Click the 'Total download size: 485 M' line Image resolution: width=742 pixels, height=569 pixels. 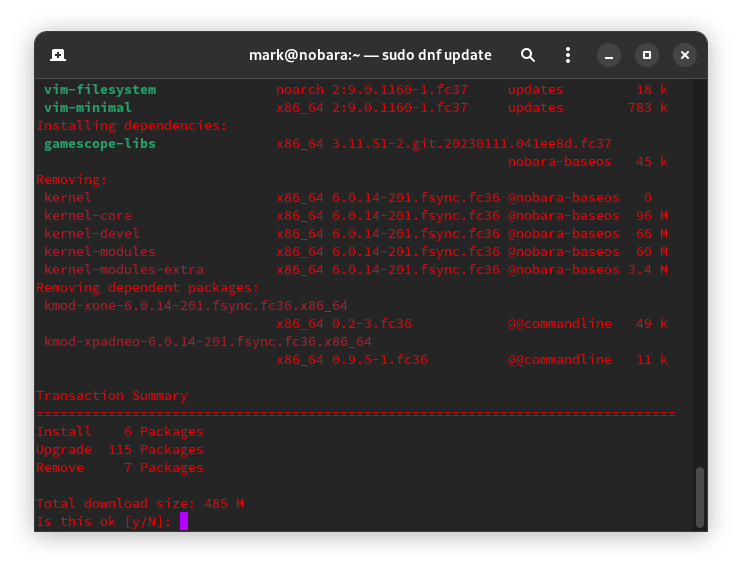tap(140, 503)
